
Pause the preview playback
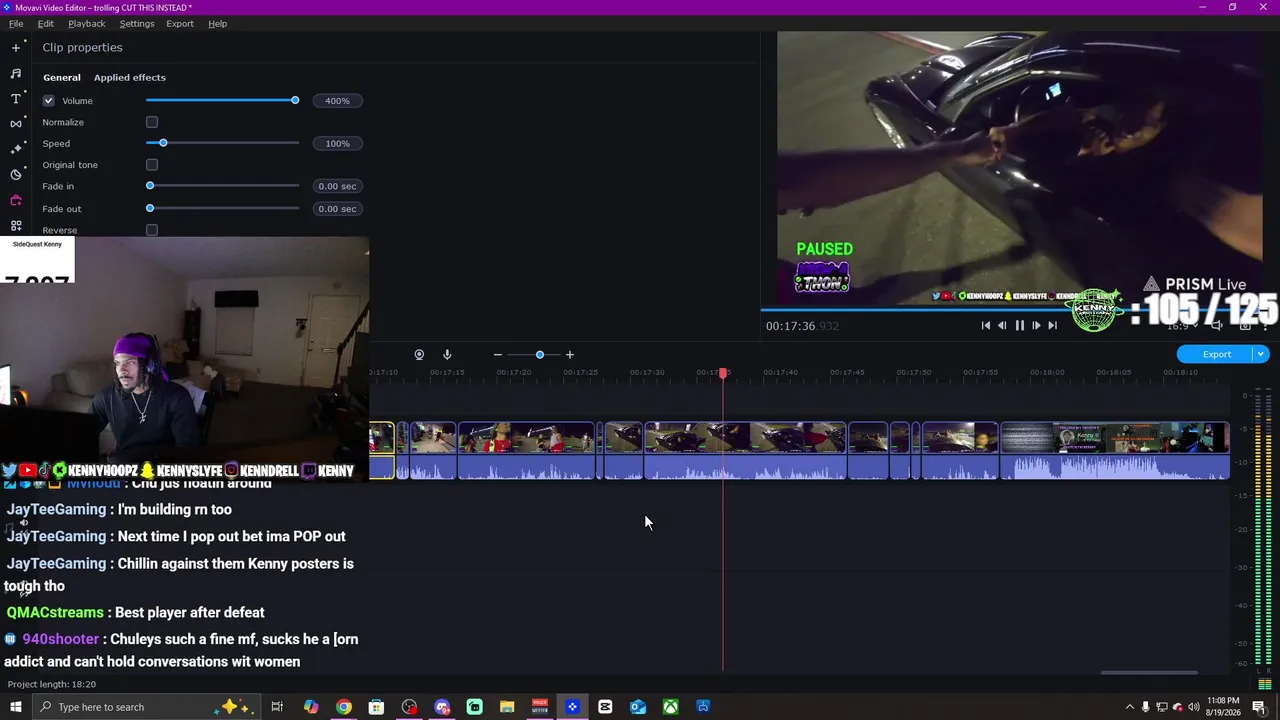(1019, 325)
